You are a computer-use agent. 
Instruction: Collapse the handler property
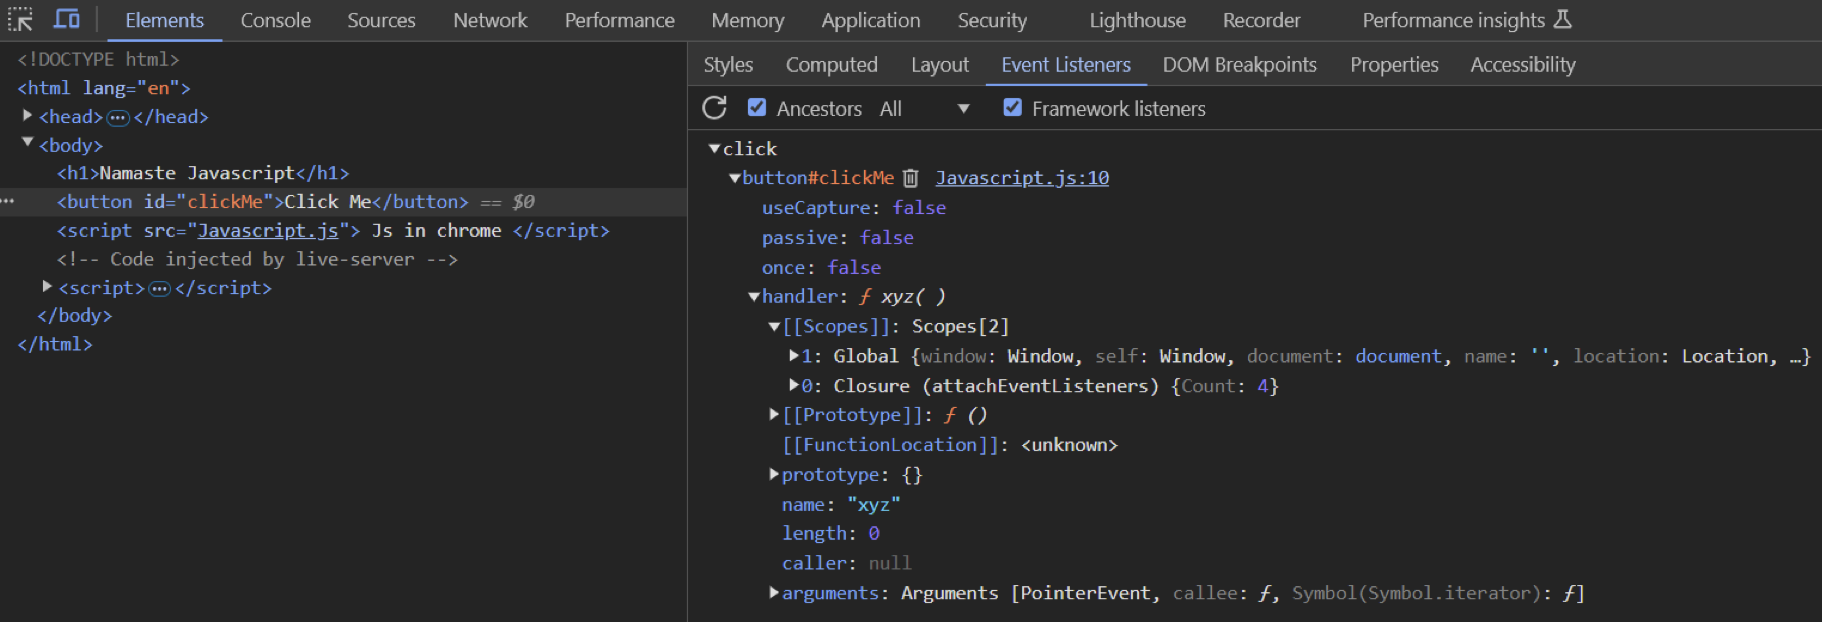pos(754,296)
